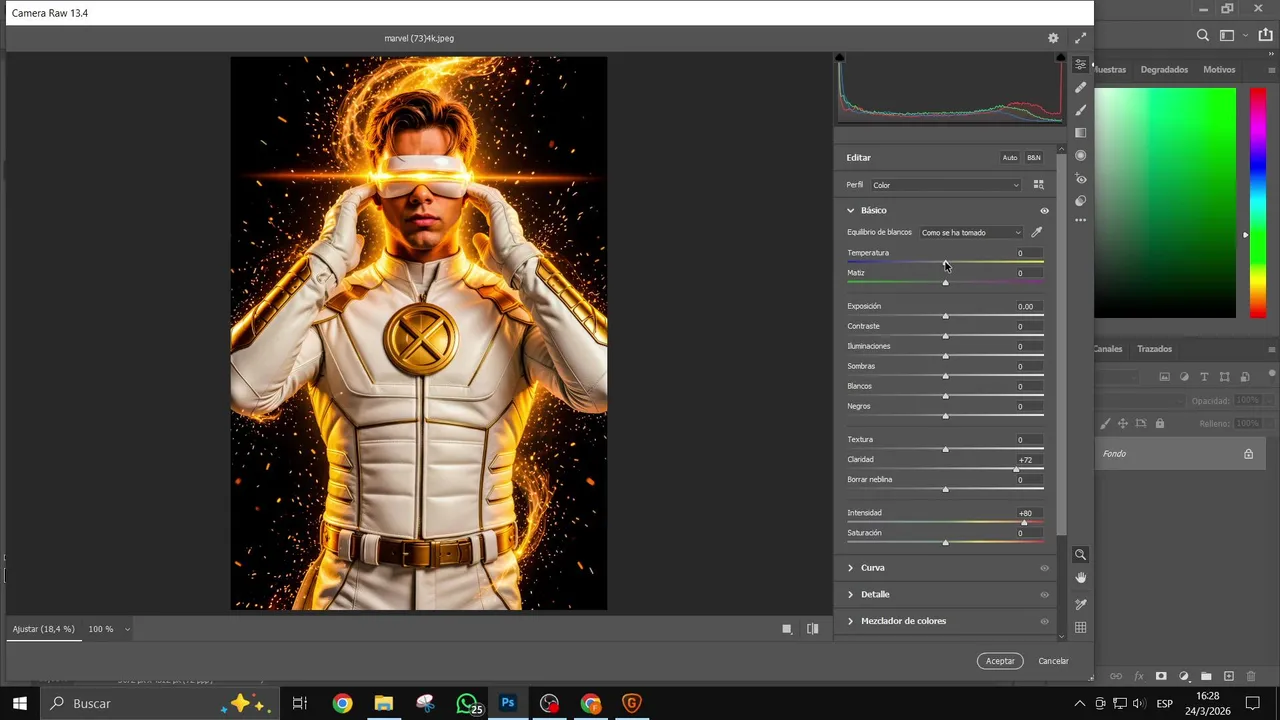Toggle full screen mode in Camera Raw
Screen dimensions: 1280x720
pos(1080,38)
